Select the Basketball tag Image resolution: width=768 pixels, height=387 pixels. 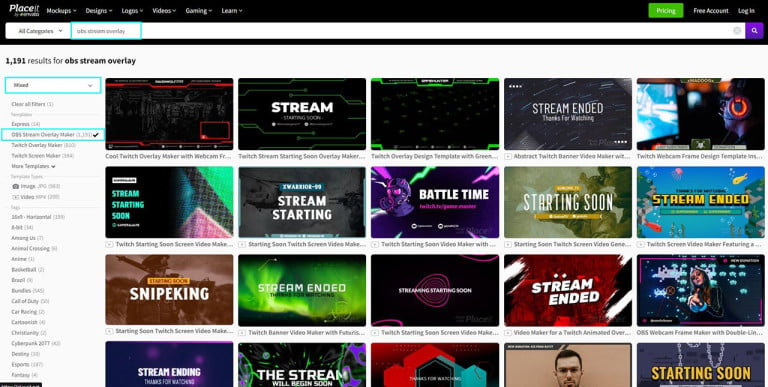[x=27, y=270]
